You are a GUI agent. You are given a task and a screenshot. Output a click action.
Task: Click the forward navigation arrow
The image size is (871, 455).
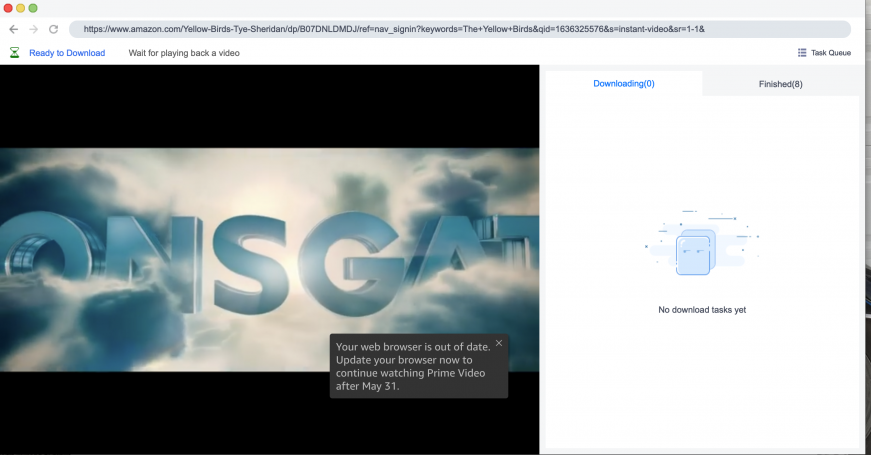[x=33, y=29]
